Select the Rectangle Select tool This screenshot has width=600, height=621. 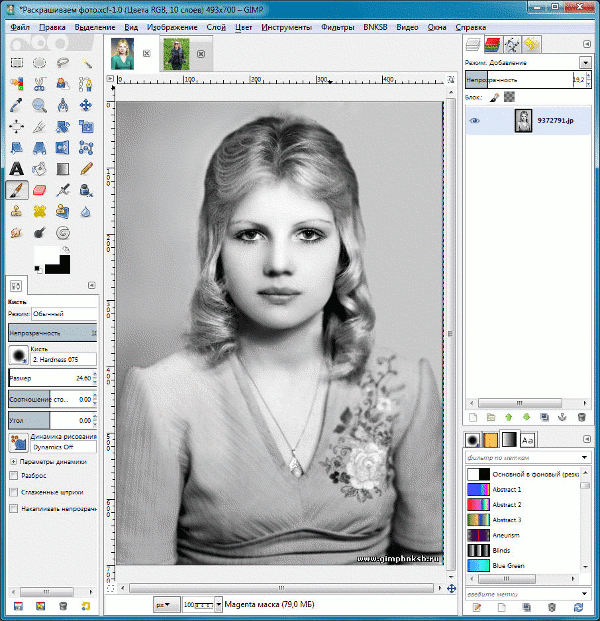point(16,62)
